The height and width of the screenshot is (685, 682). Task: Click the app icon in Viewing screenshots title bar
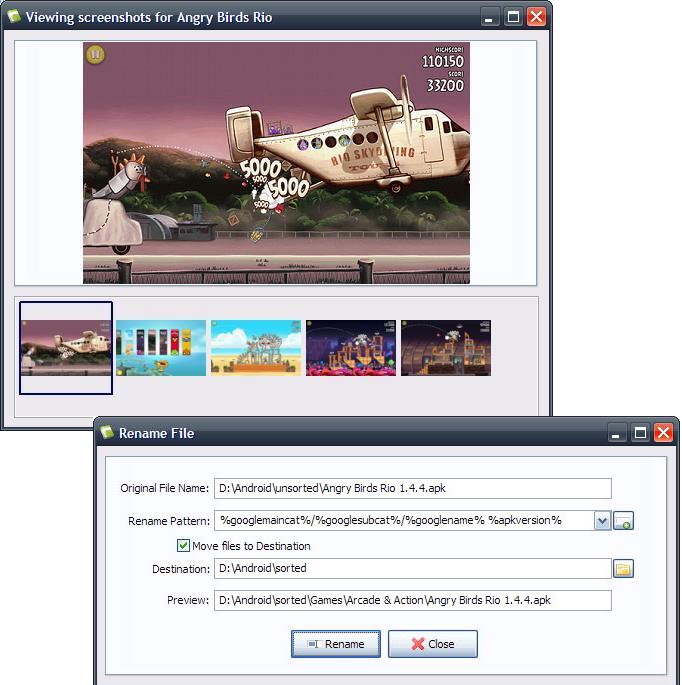pyautogui.click(x=14, y=17)
